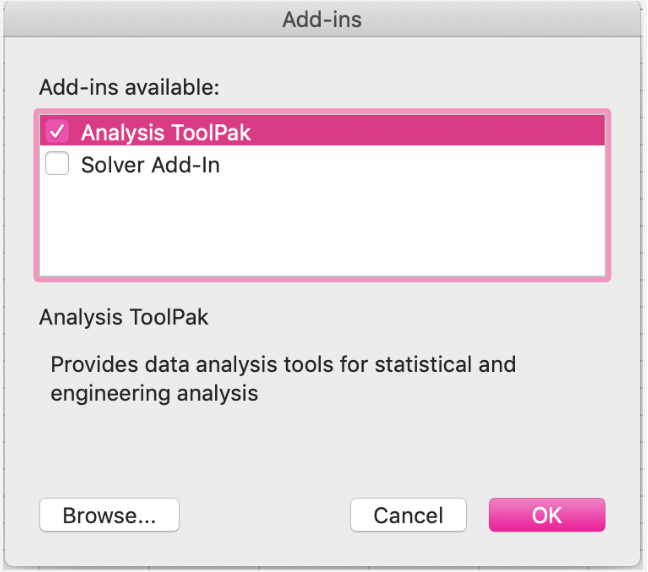Click the 'engineering analysis' line of the description

154,393
